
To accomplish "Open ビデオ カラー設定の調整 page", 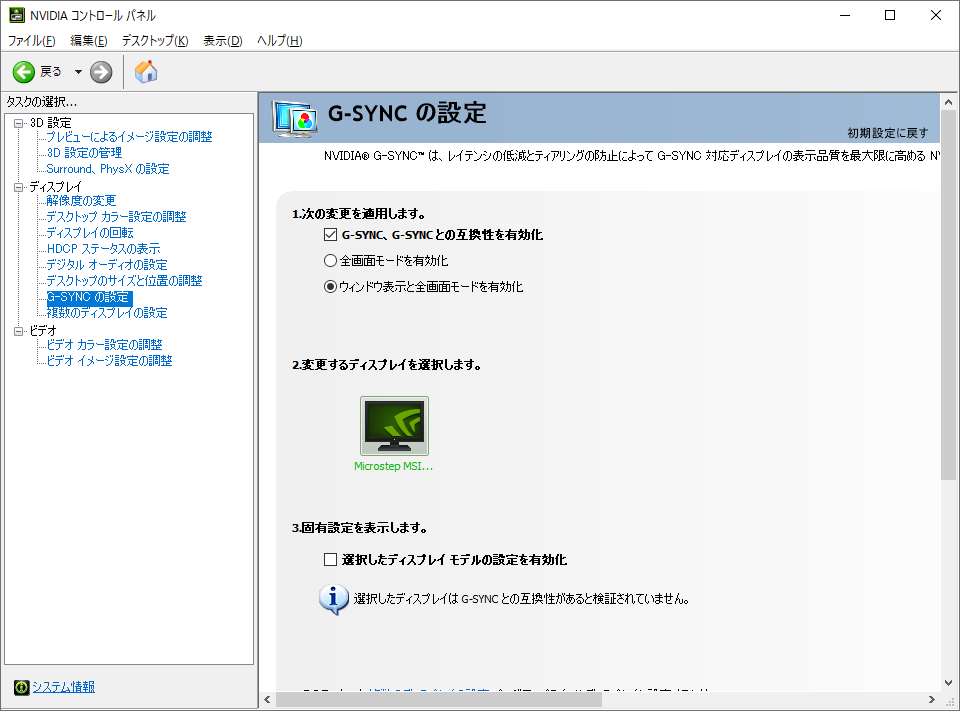I will pos(105,345).
